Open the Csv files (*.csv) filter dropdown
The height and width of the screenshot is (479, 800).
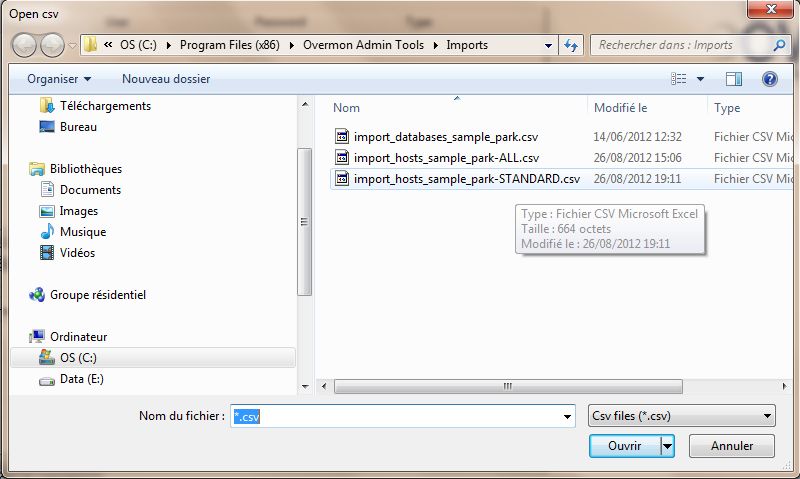pyautogui.click(x=682, y=416)
